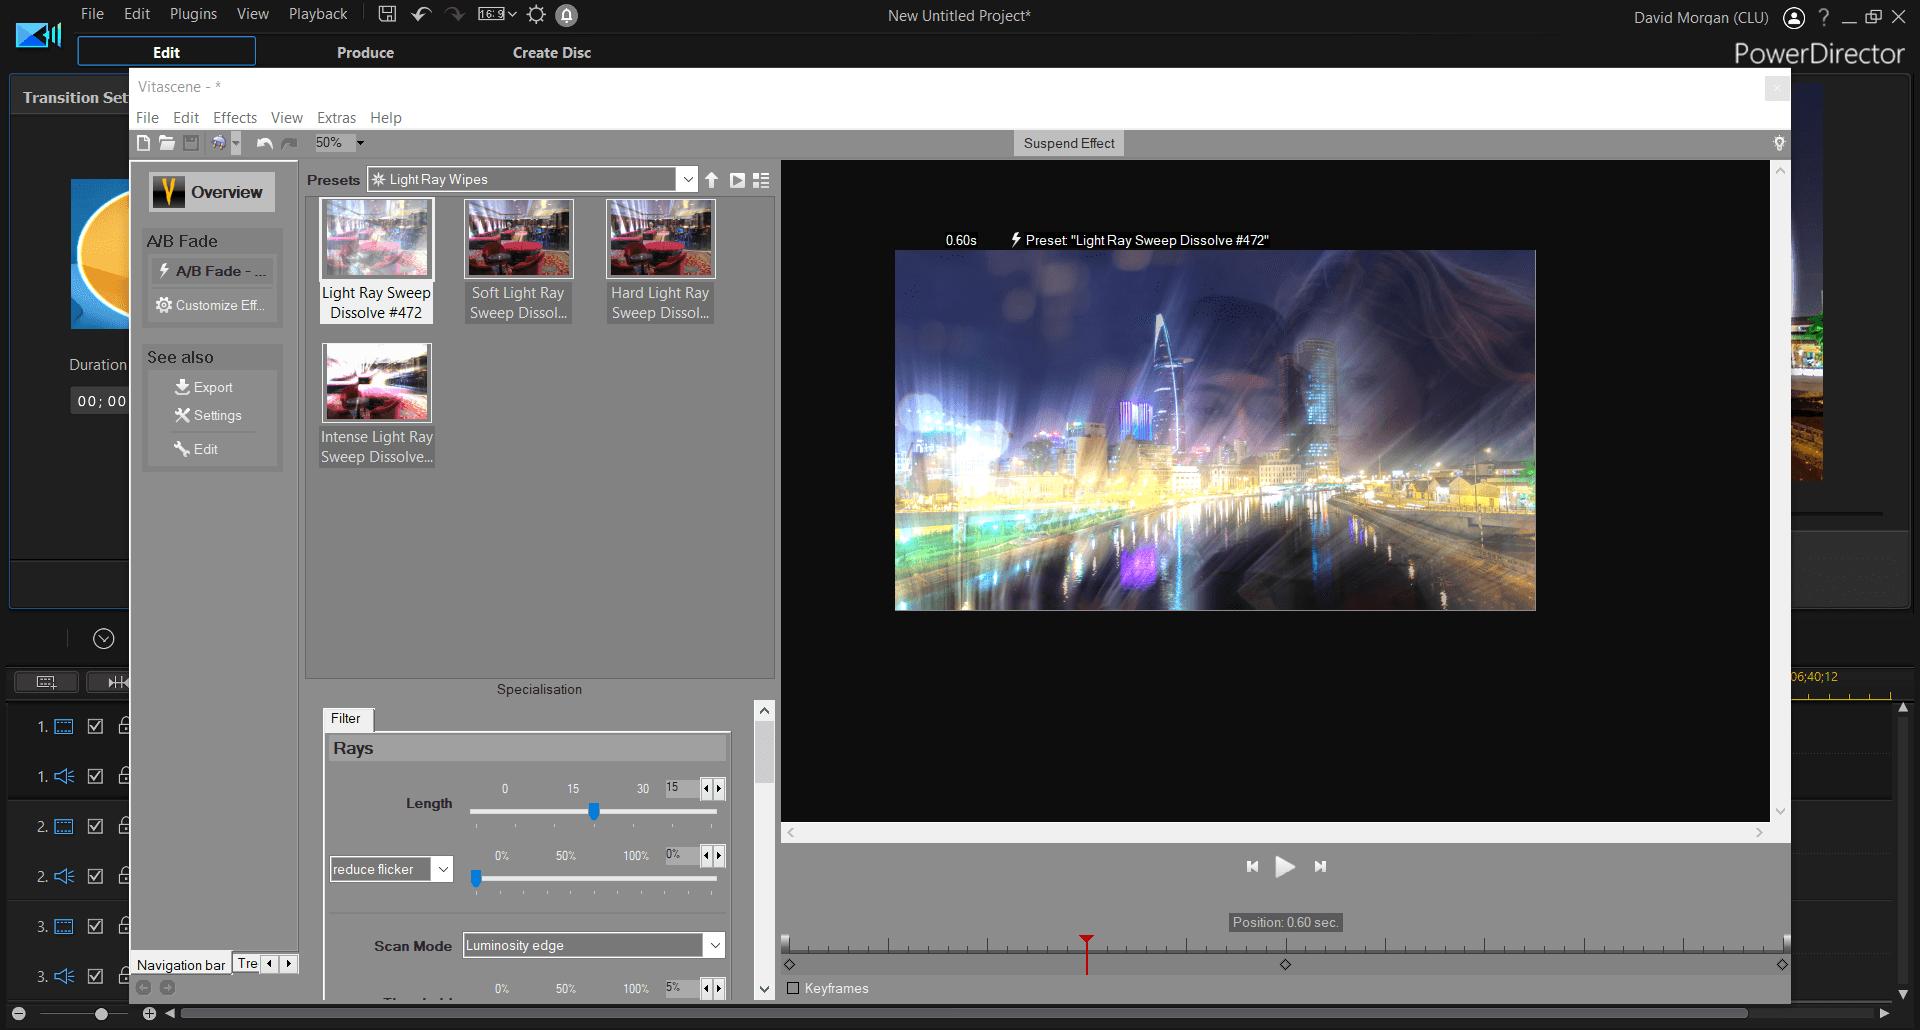Open the Vitascene Help menu
This screenshot has height=1030, width=1920.
[x=385, y=117]
